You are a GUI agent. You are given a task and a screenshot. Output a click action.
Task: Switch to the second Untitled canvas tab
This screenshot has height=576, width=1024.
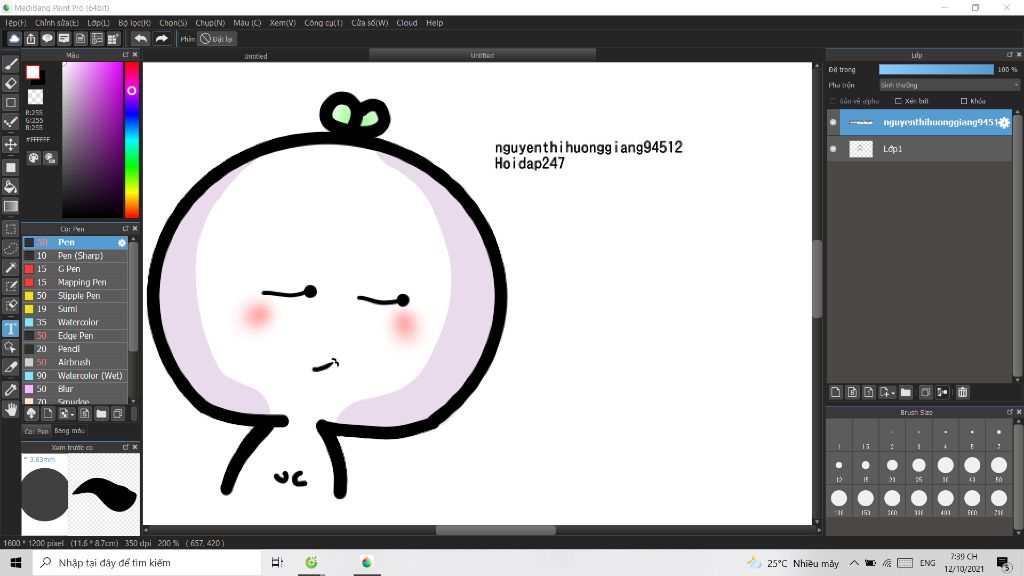482,56
